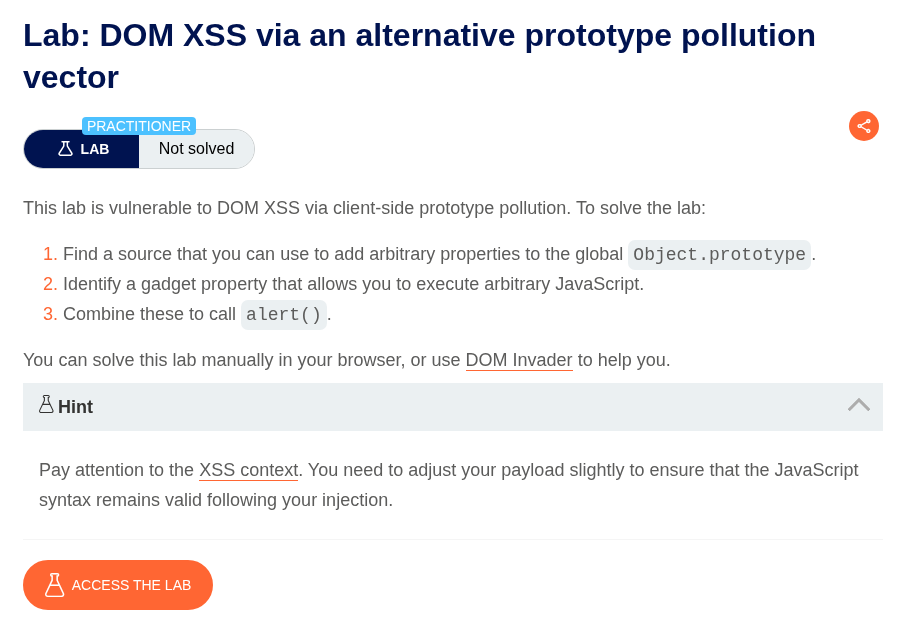Click the white LAB label text
Viewport: 903px width, 618px height.
[x=95, y=149]
